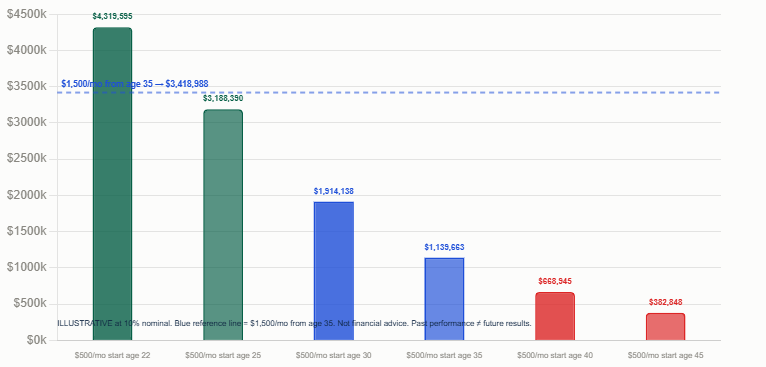Click the $3500k y-axis tick label

(27, 86)
